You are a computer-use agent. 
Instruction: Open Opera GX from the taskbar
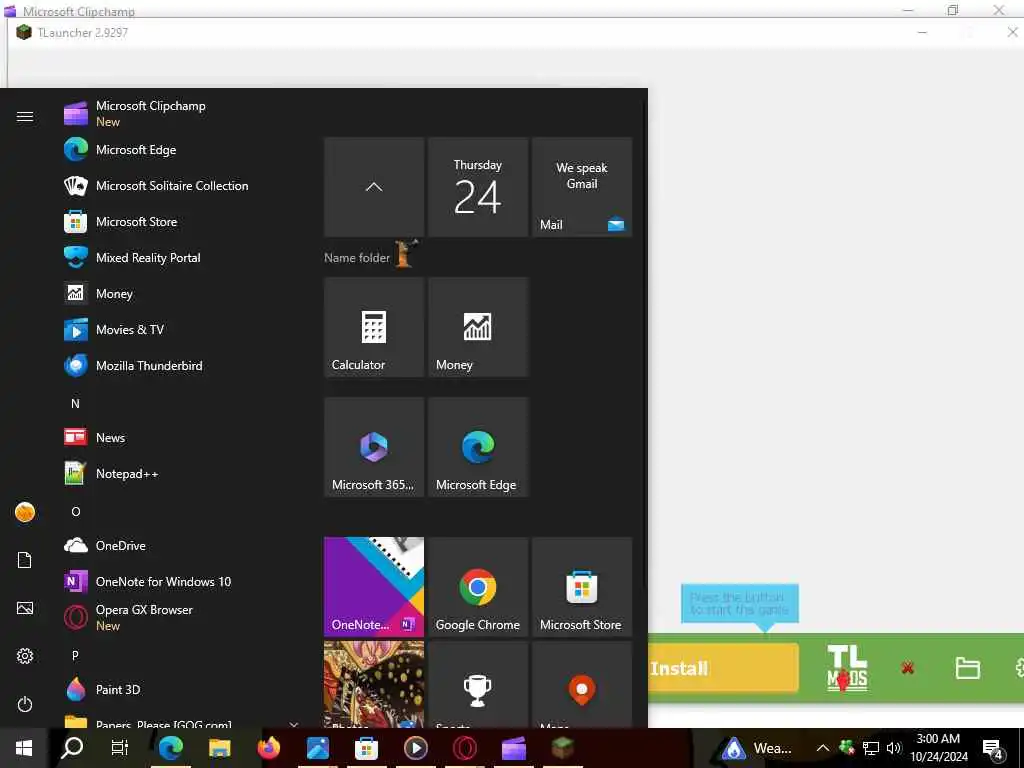click(x=464, y=748)
